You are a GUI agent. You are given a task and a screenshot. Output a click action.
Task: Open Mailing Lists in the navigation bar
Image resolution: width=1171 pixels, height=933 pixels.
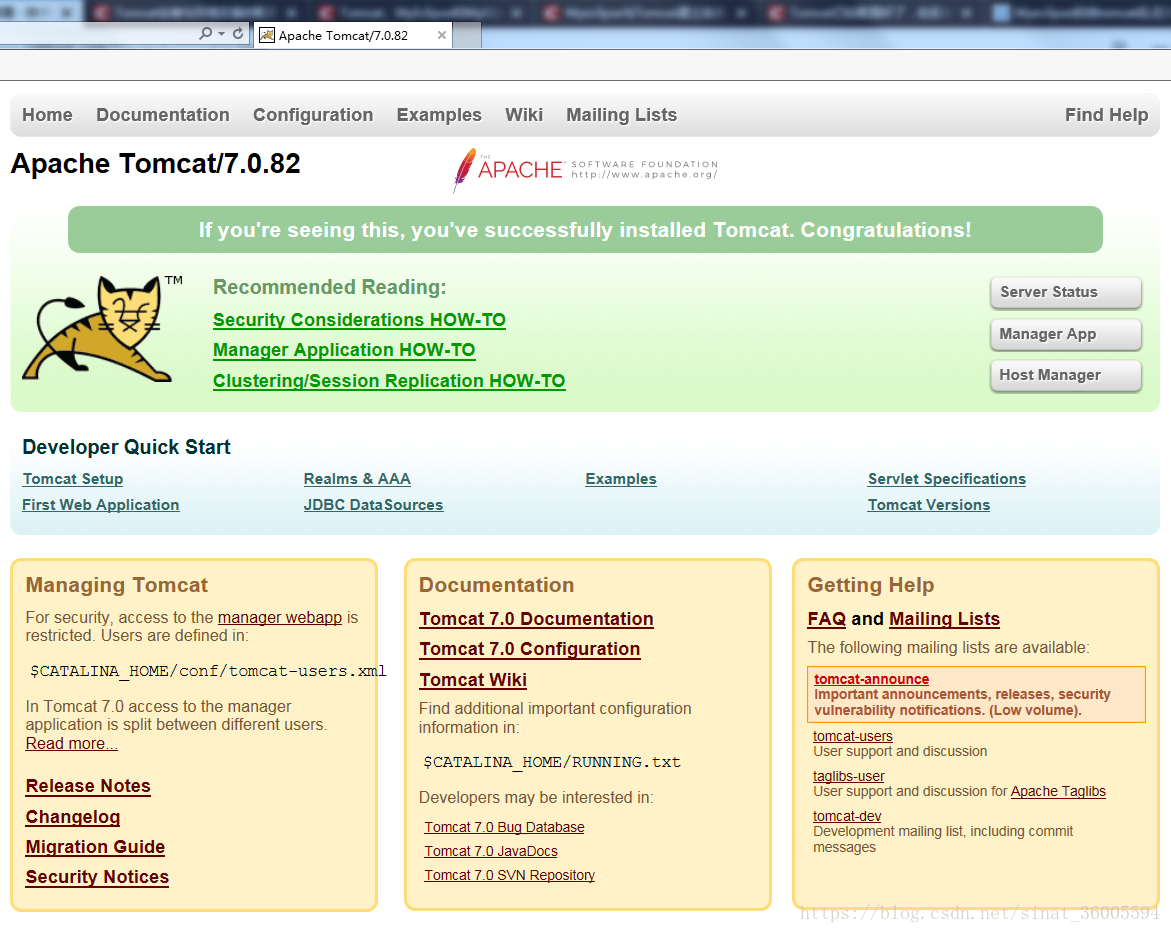pos(621,115)
